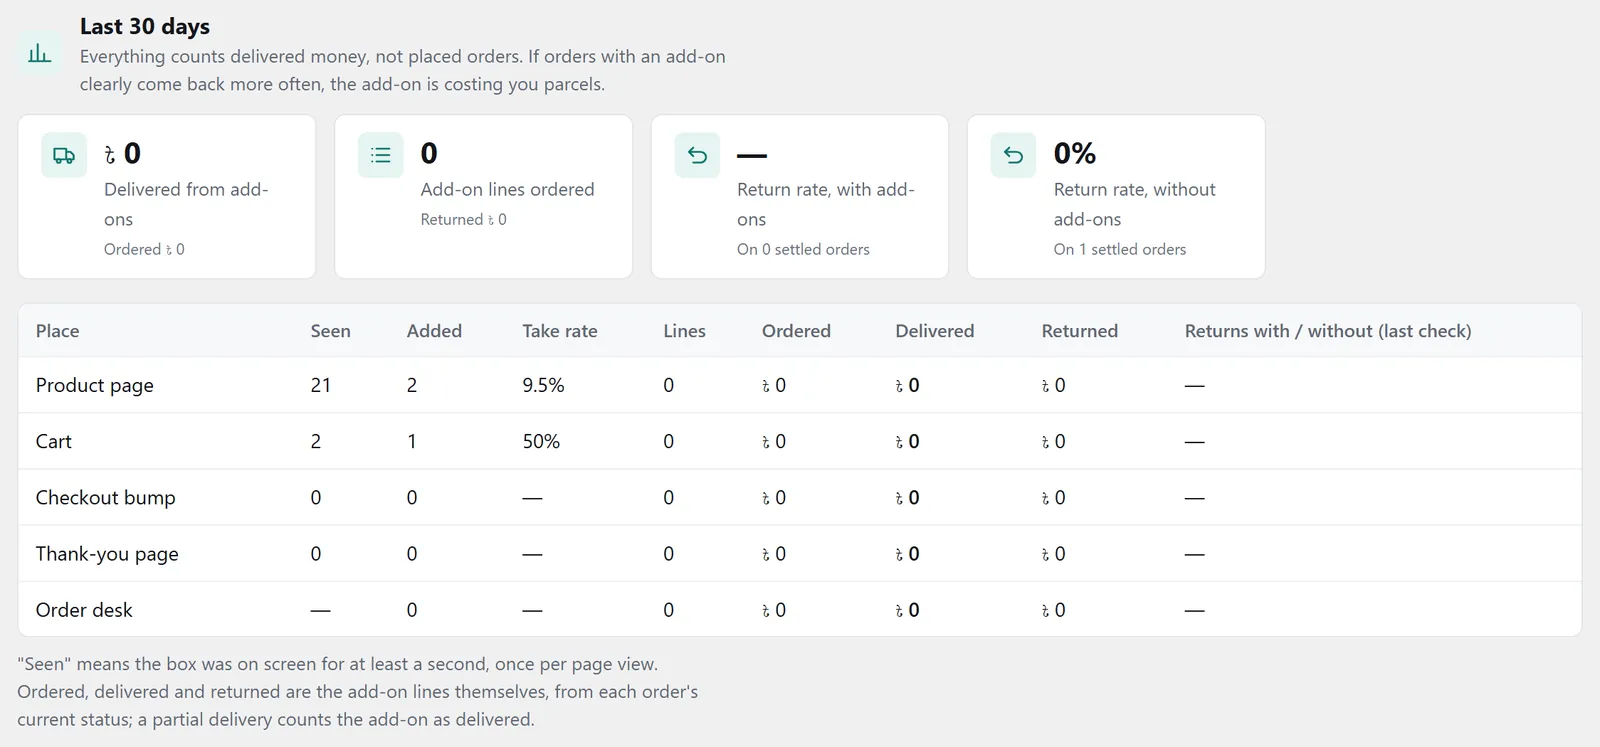Click the 21 Seen value for Product page
Viewport: 1600px width, 747px height.
click(x=320, y=385)
